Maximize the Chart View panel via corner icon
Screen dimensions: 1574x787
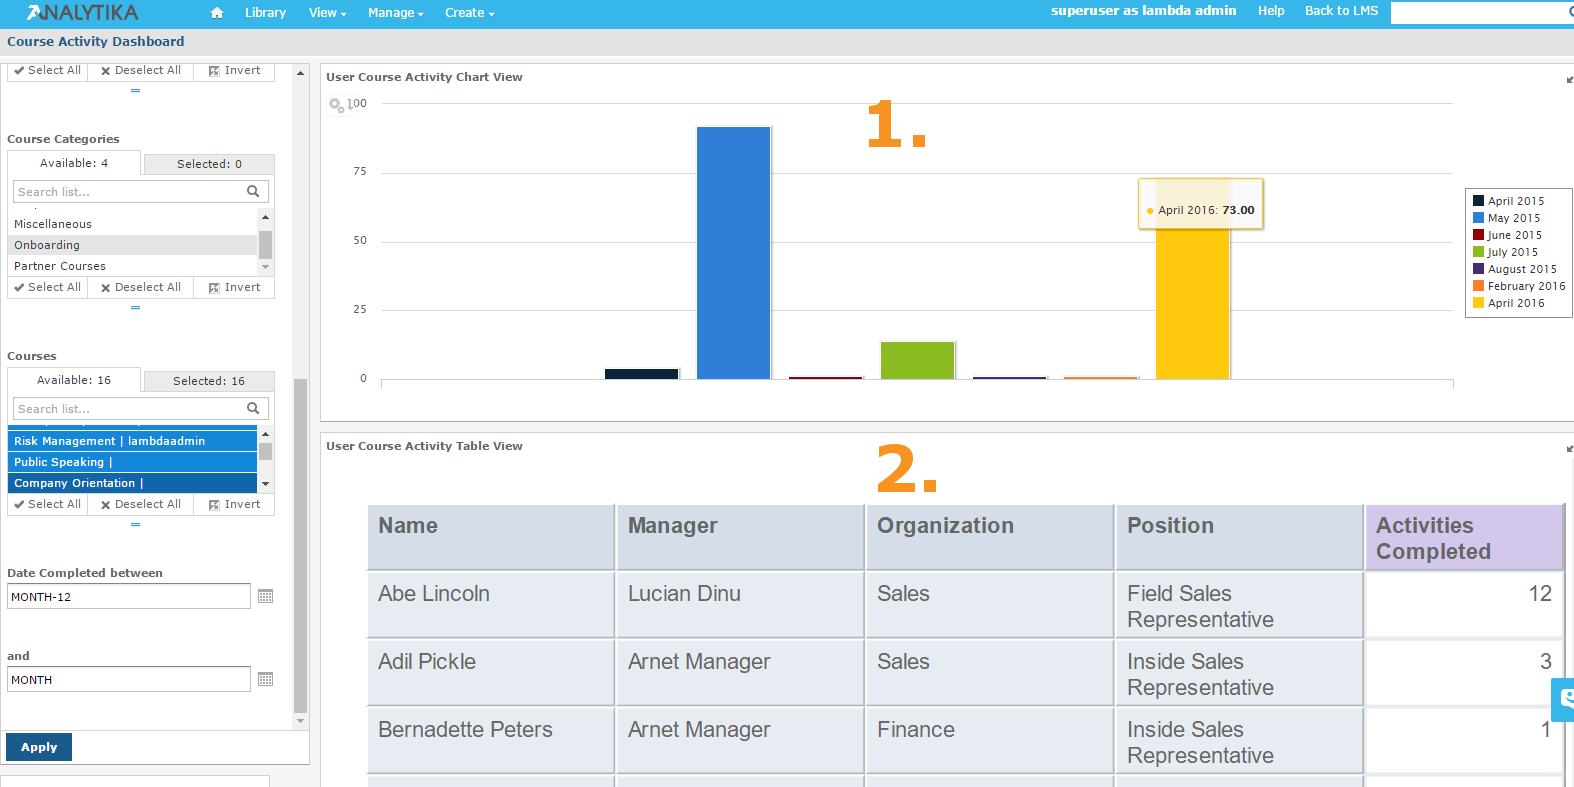tap(1569, 79)
